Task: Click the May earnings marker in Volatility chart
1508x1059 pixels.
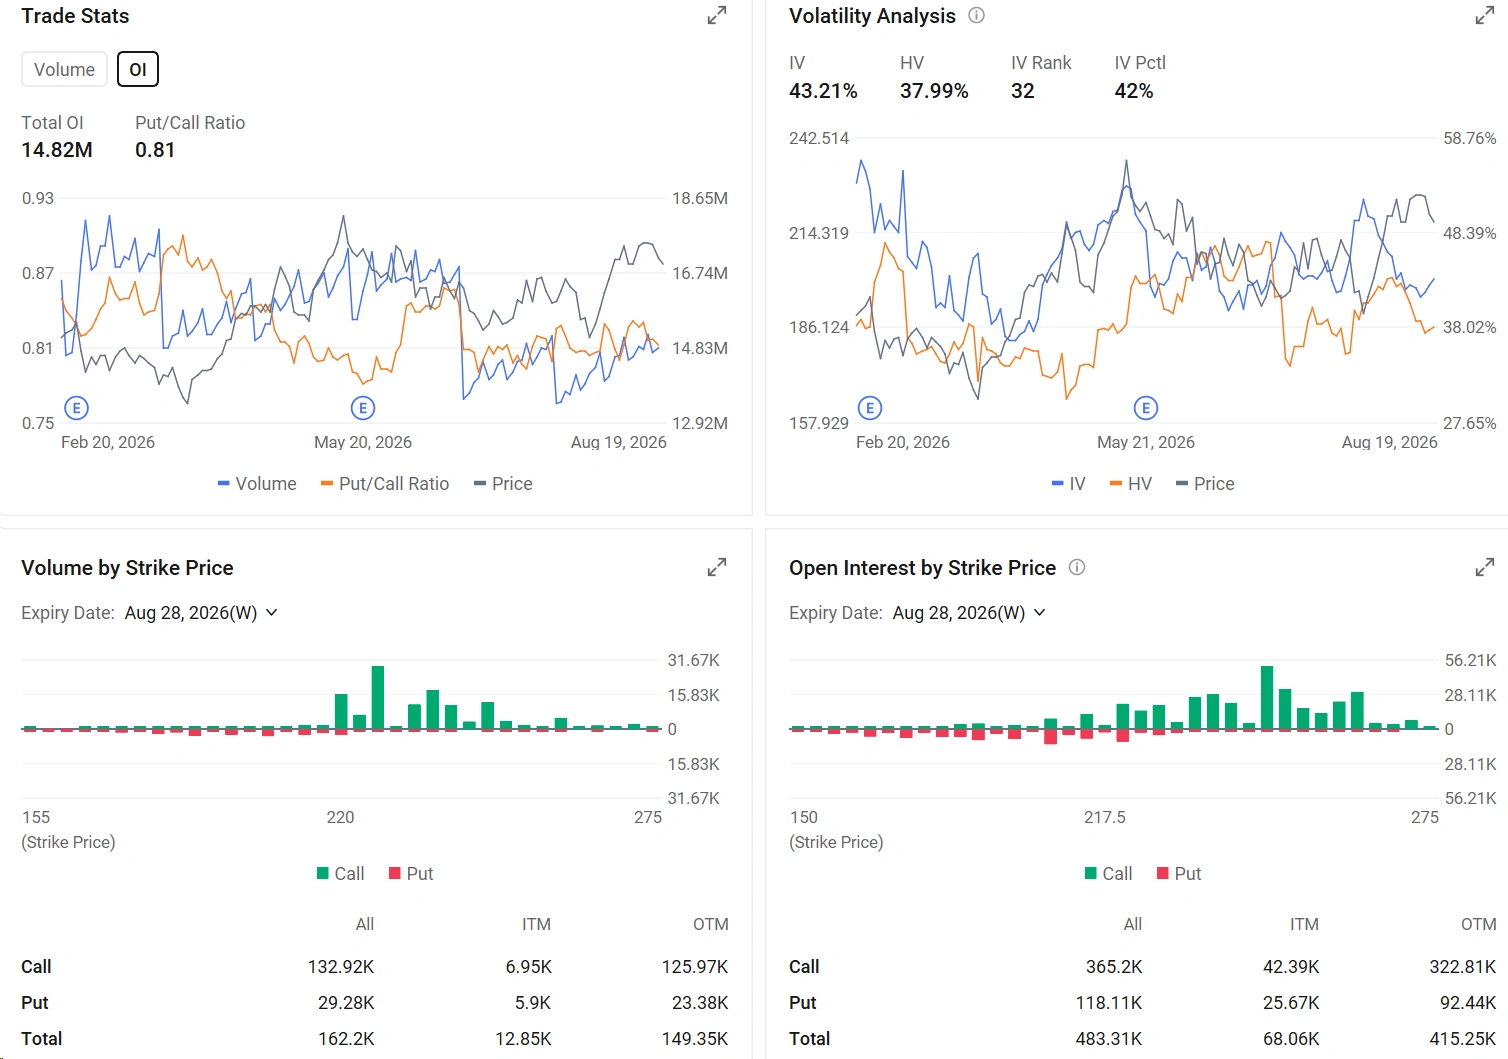Action: click(x=1146, y=408)
